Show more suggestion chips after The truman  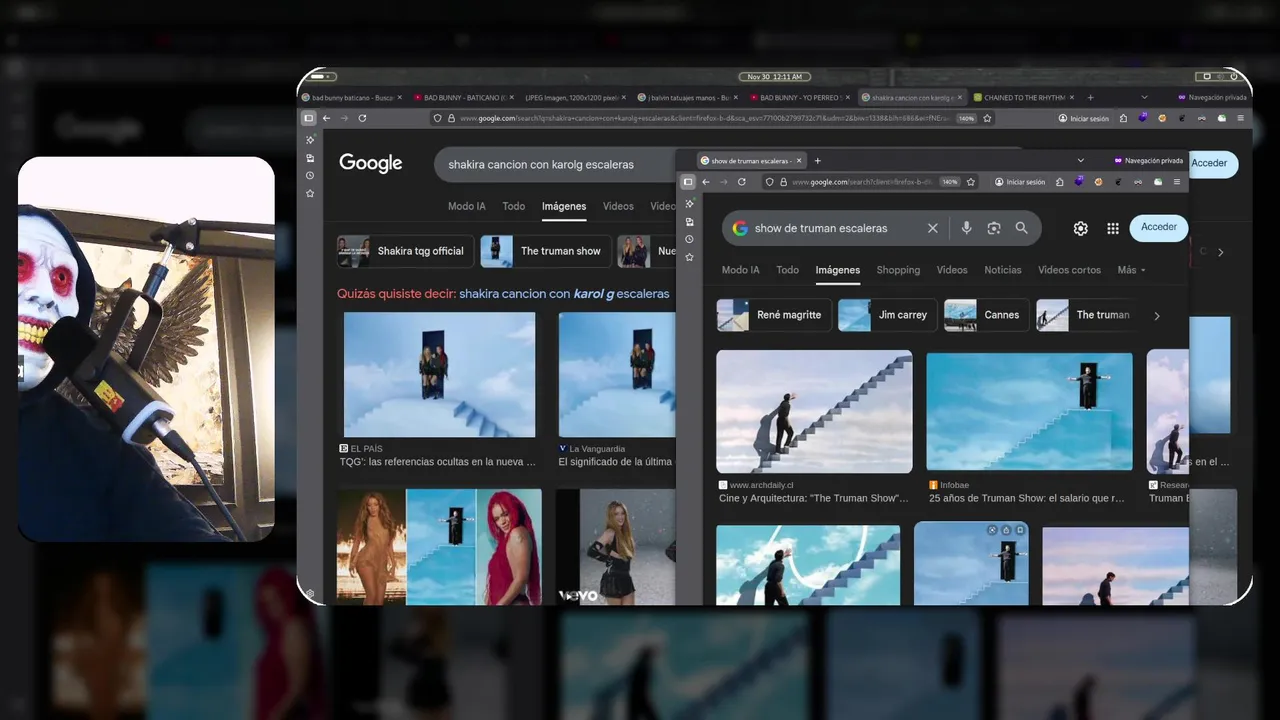coord(1157,316)
